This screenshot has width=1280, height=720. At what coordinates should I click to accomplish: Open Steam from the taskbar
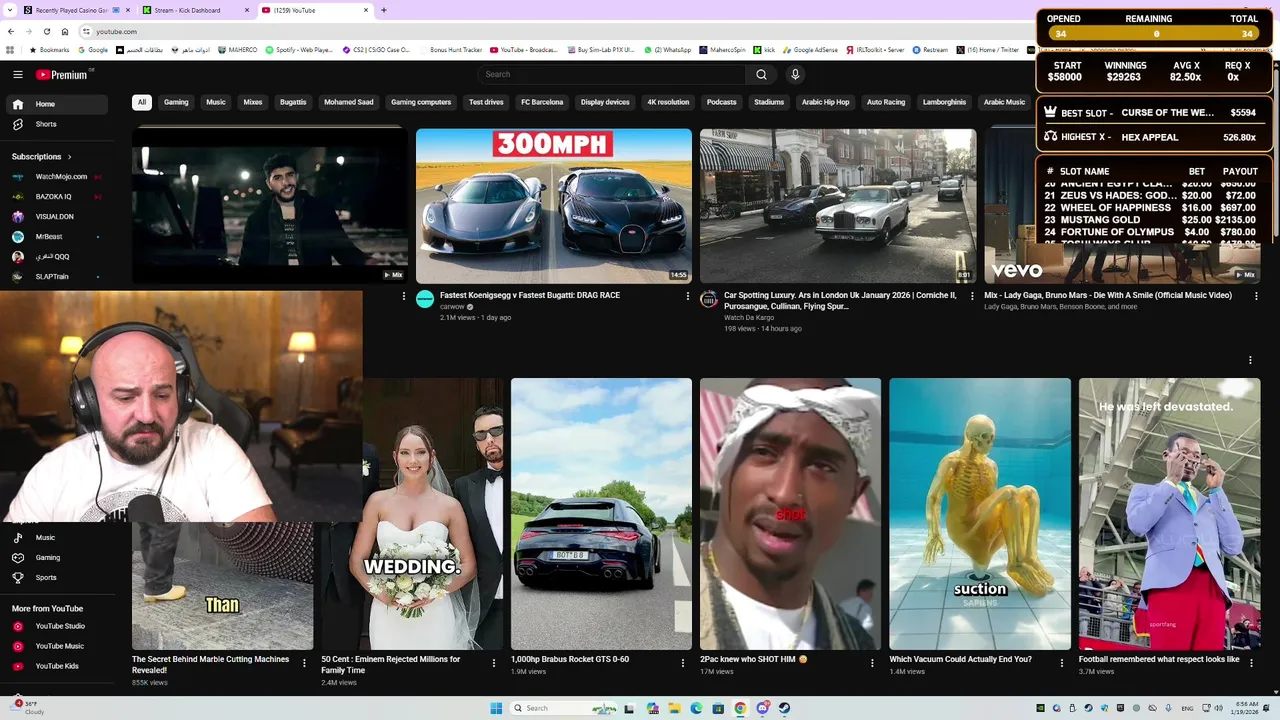[784, 708]
